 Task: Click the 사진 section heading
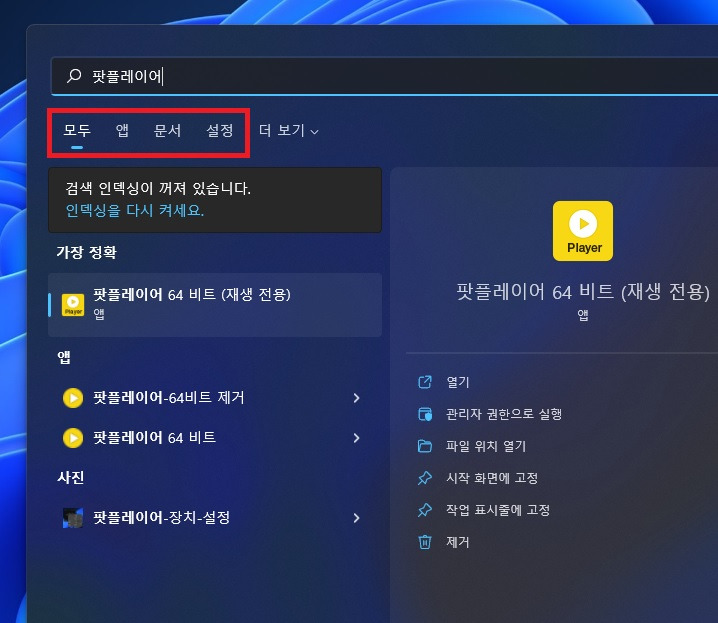[71, 477]
